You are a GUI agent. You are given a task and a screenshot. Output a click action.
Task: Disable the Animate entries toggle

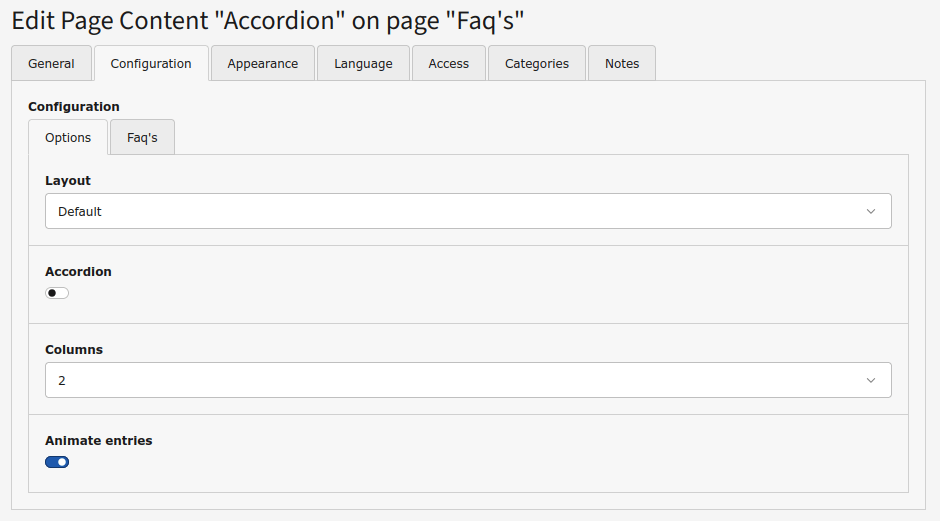click(x=57, y=462)
